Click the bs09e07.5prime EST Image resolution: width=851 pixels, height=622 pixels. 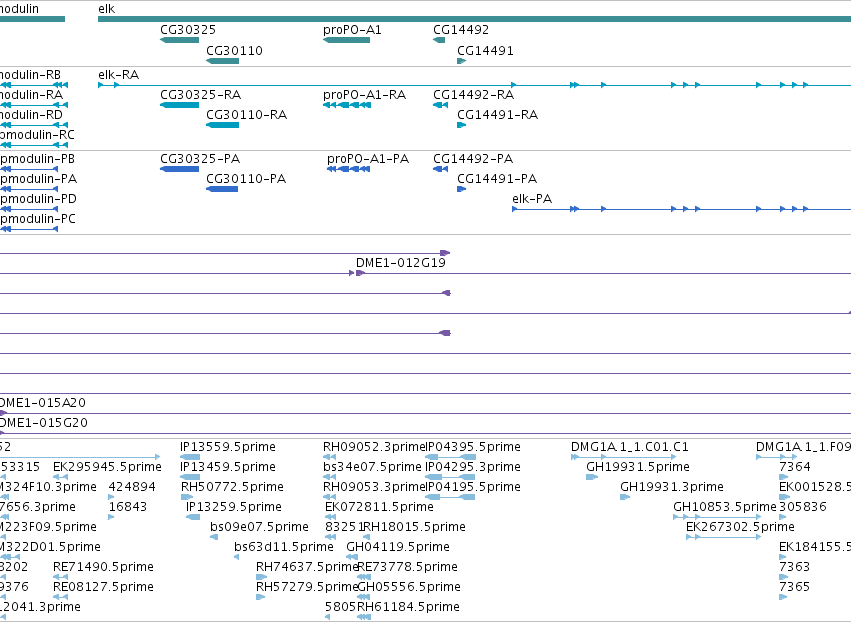214,537
